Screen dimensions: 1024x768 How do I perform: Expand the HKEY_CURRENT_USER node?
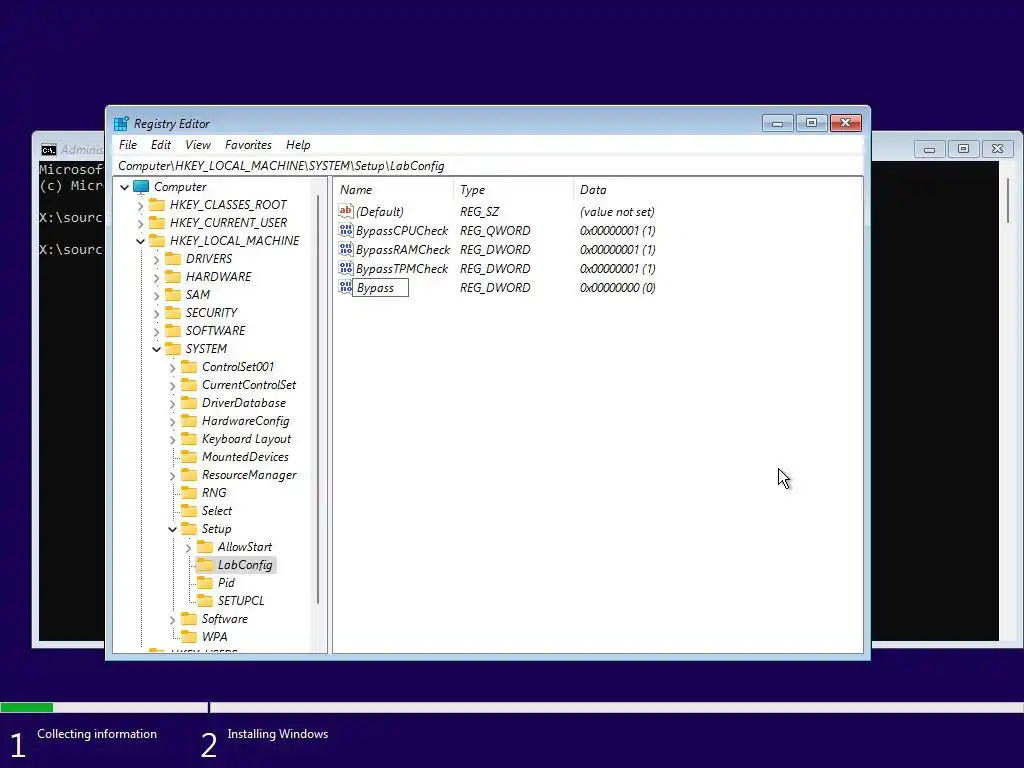click(x=140, y=223)
